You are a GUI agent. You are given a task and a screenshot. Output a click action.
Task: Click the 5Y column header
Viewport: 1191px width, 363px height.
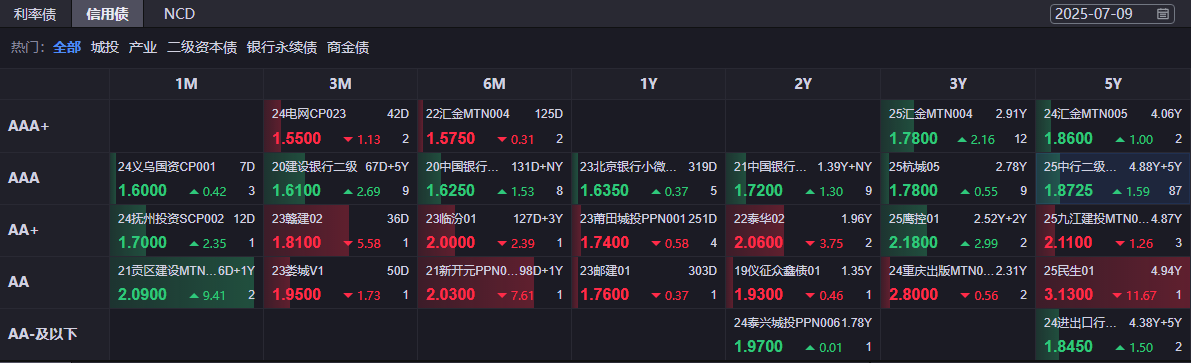tap(1113, 84)
